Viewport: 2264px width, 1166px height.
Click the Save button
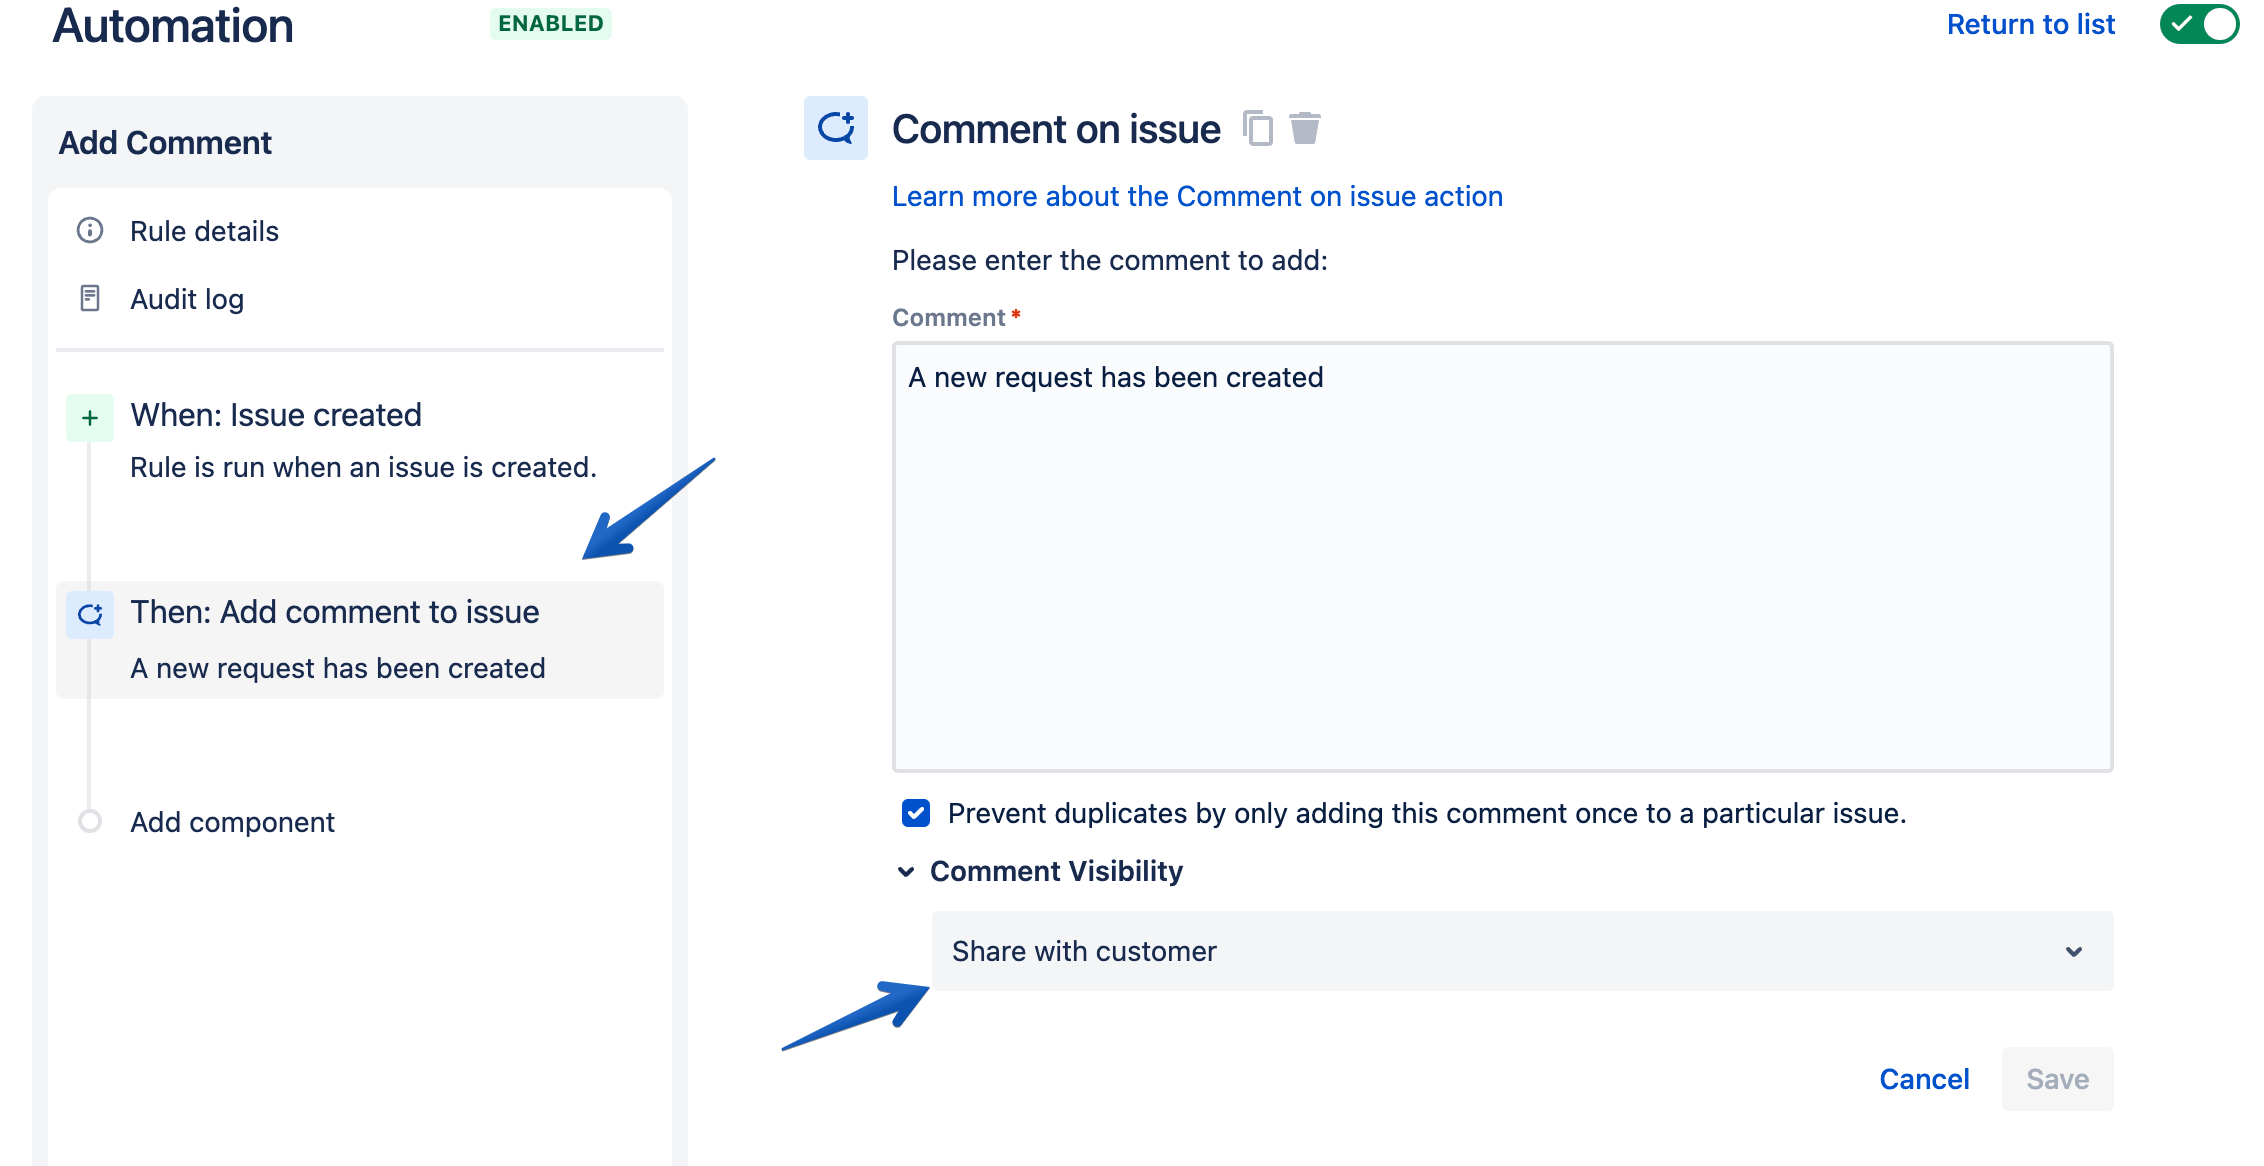coord(2057,1079)
